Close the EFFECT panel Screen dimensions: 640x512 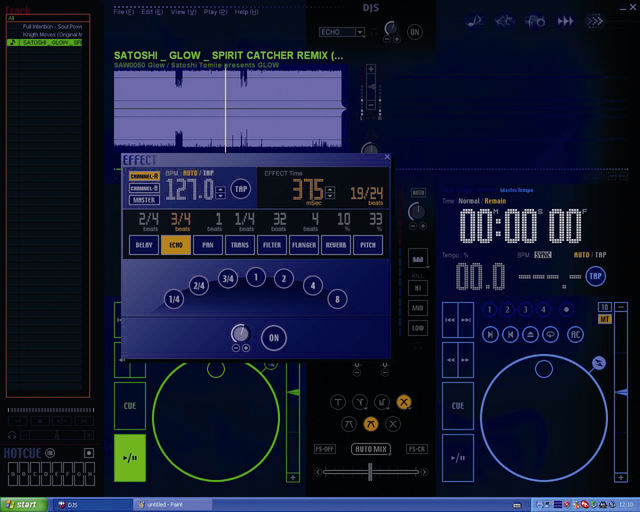tap(387, 157)
